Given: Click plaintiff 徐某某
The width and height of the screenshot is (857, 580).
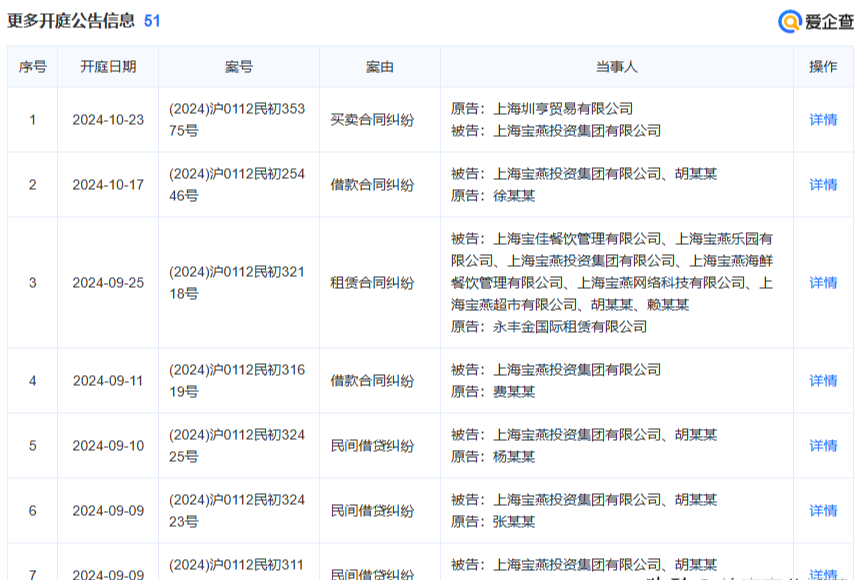Looking at the screenshot, I should tap(514, 196).
